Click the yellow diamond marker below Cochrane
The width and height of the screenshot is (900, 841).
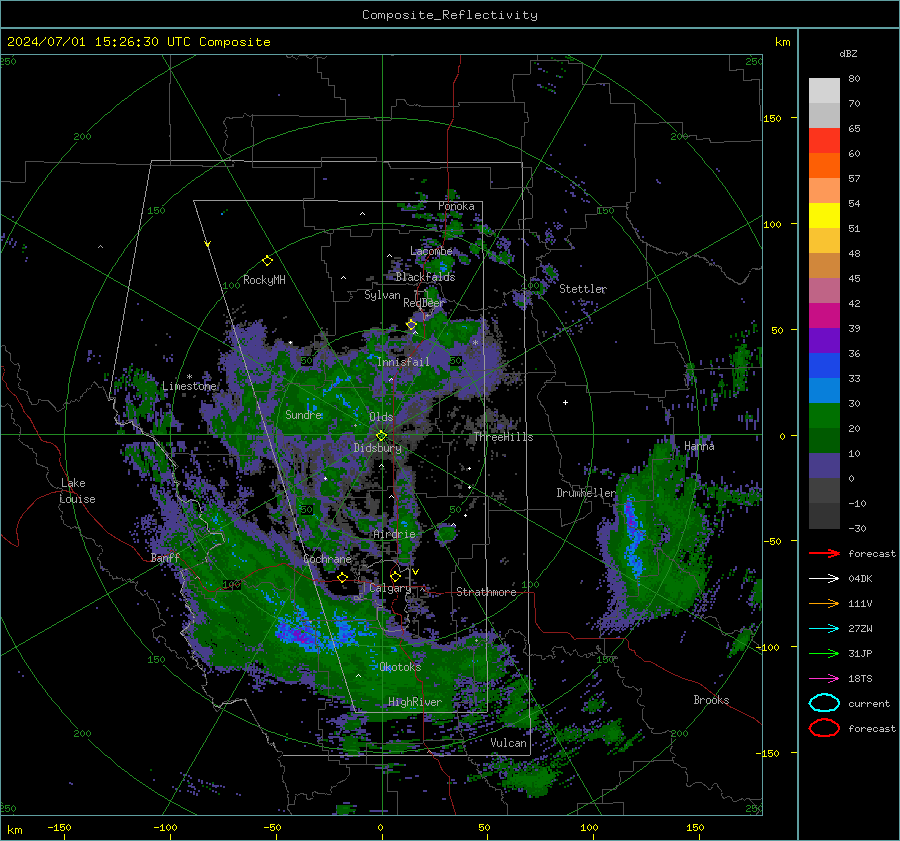[342, 578]
